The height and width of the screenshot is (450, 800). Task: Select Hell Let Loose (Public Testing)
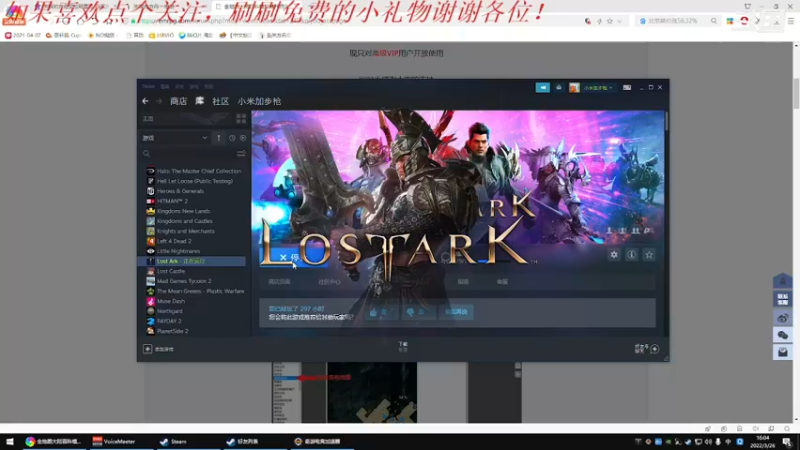pos(193,181)
